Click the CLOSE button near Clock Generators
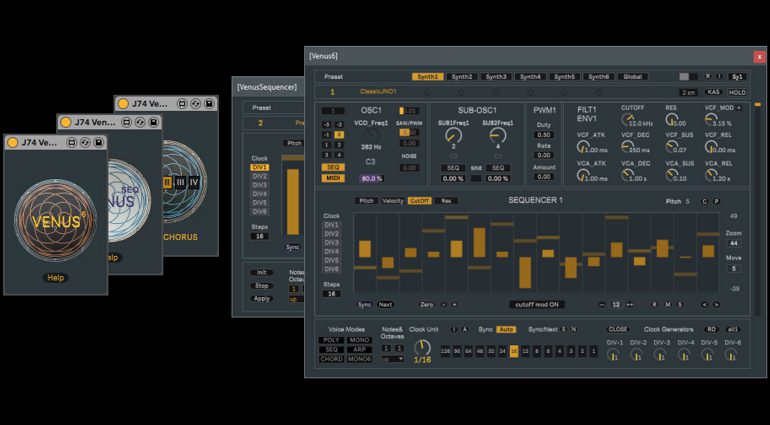The height and width of the screenshot is (425, 770). click(618, 328)
